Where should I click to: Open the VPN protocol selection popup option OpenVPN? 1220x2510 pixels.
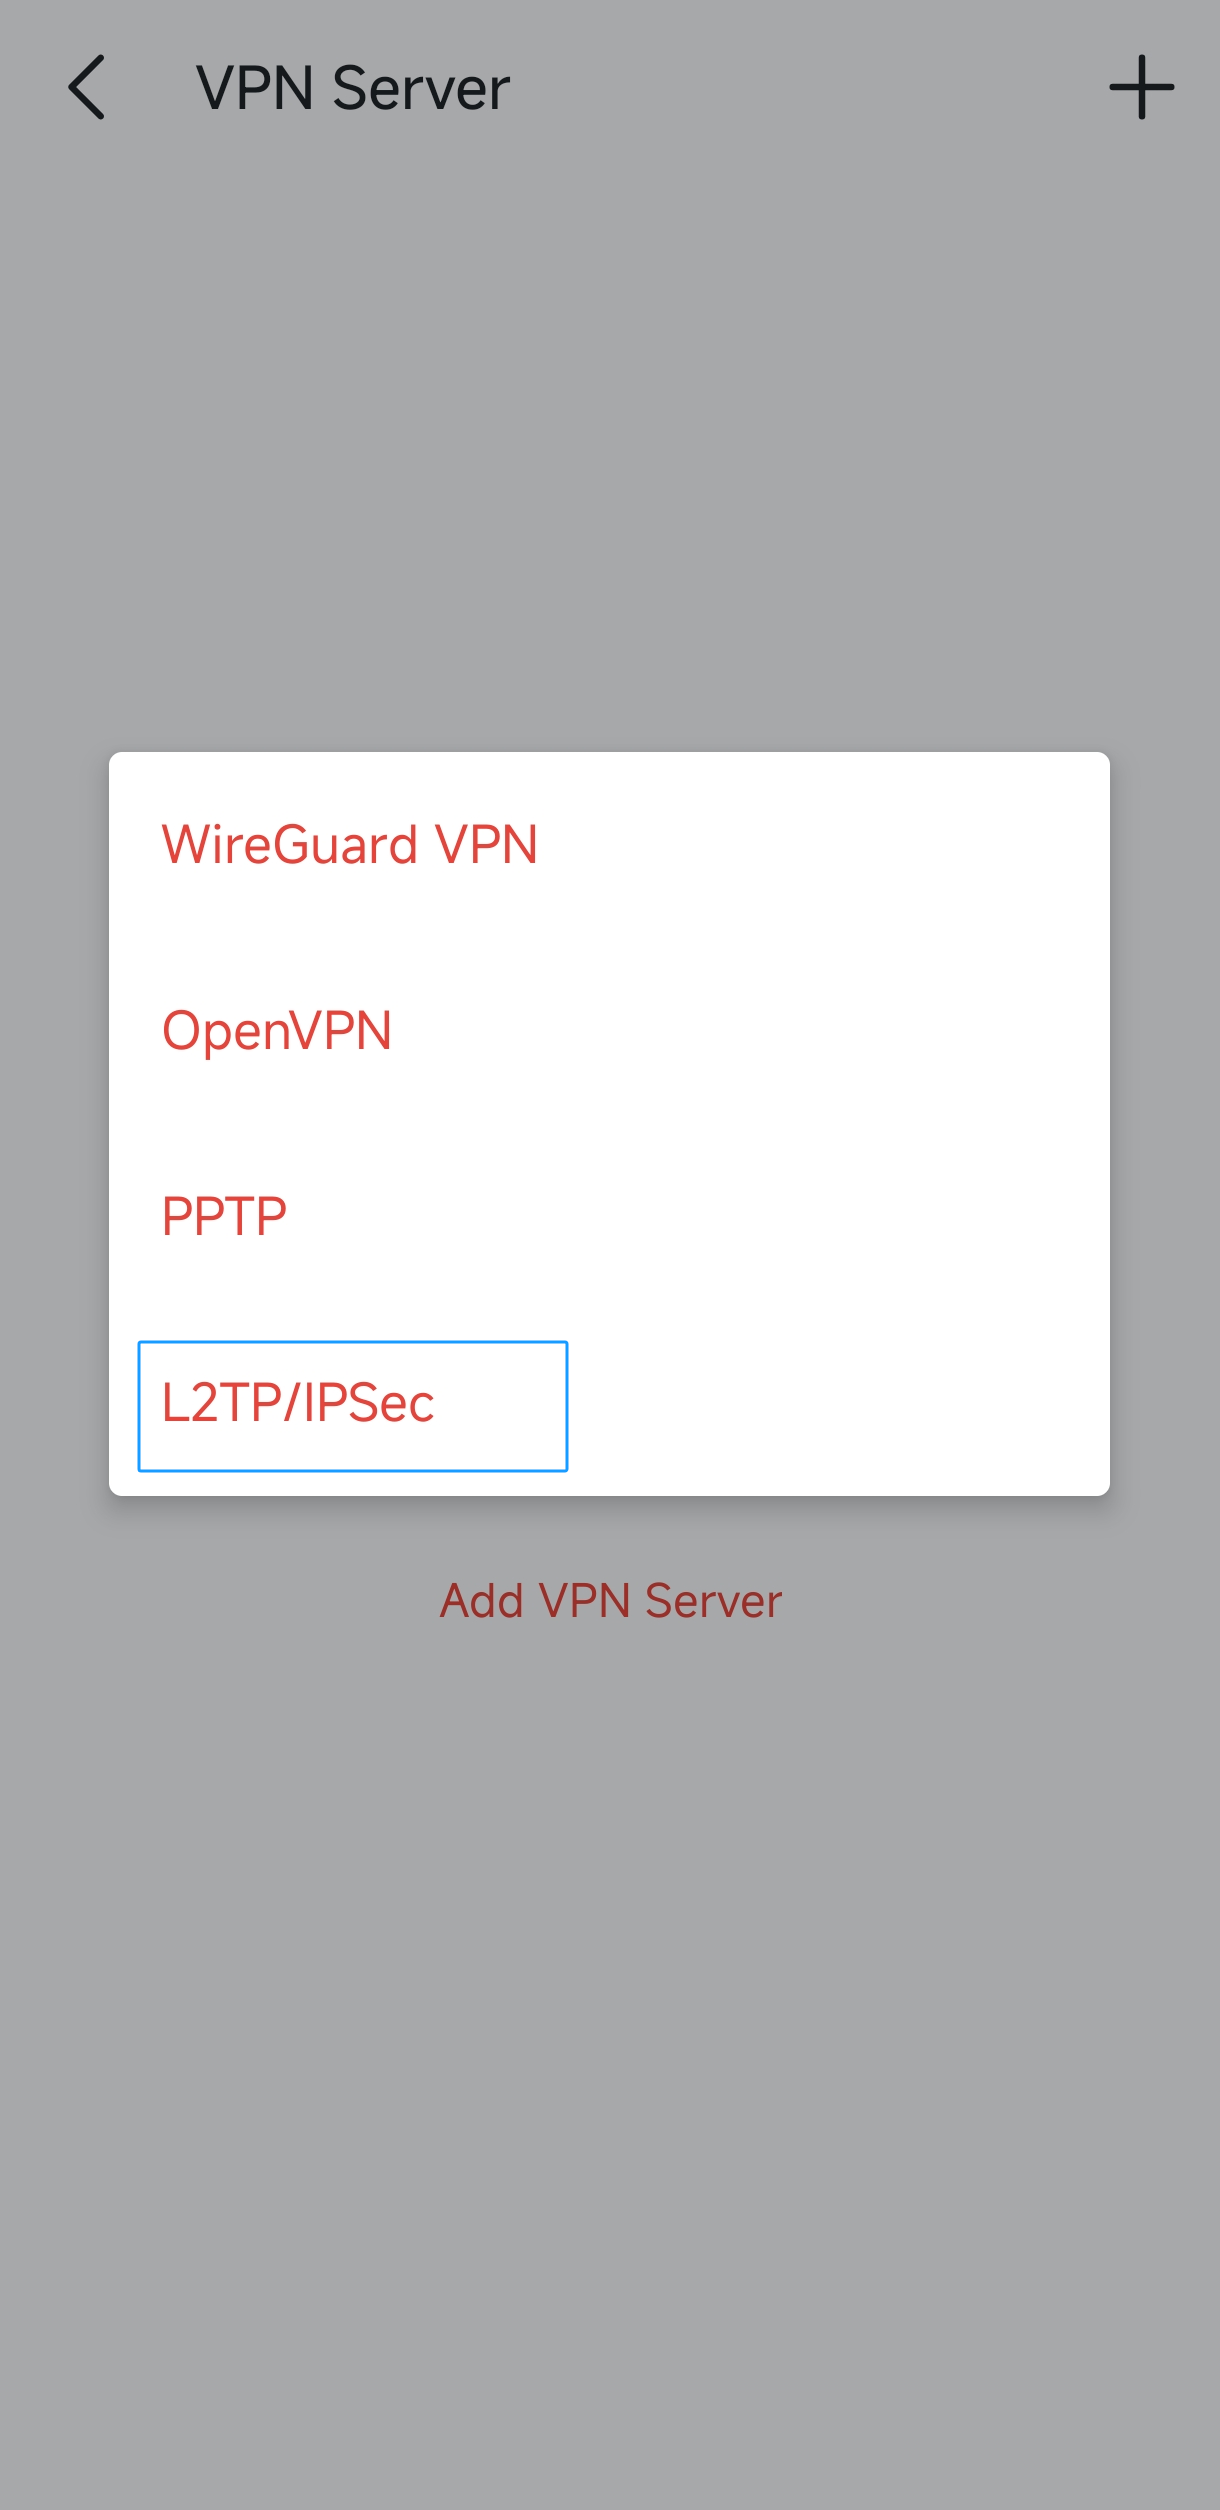point(278,1030)
